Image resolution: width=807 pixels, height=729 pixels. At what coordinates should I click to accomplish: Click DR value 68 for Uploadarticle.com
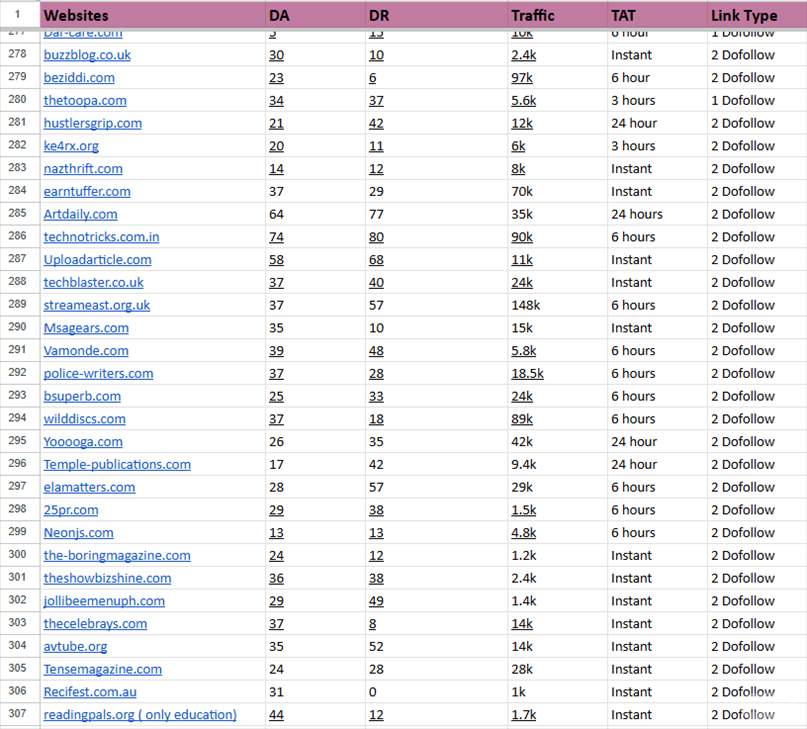pyautogui.click(x=376, y=259)
